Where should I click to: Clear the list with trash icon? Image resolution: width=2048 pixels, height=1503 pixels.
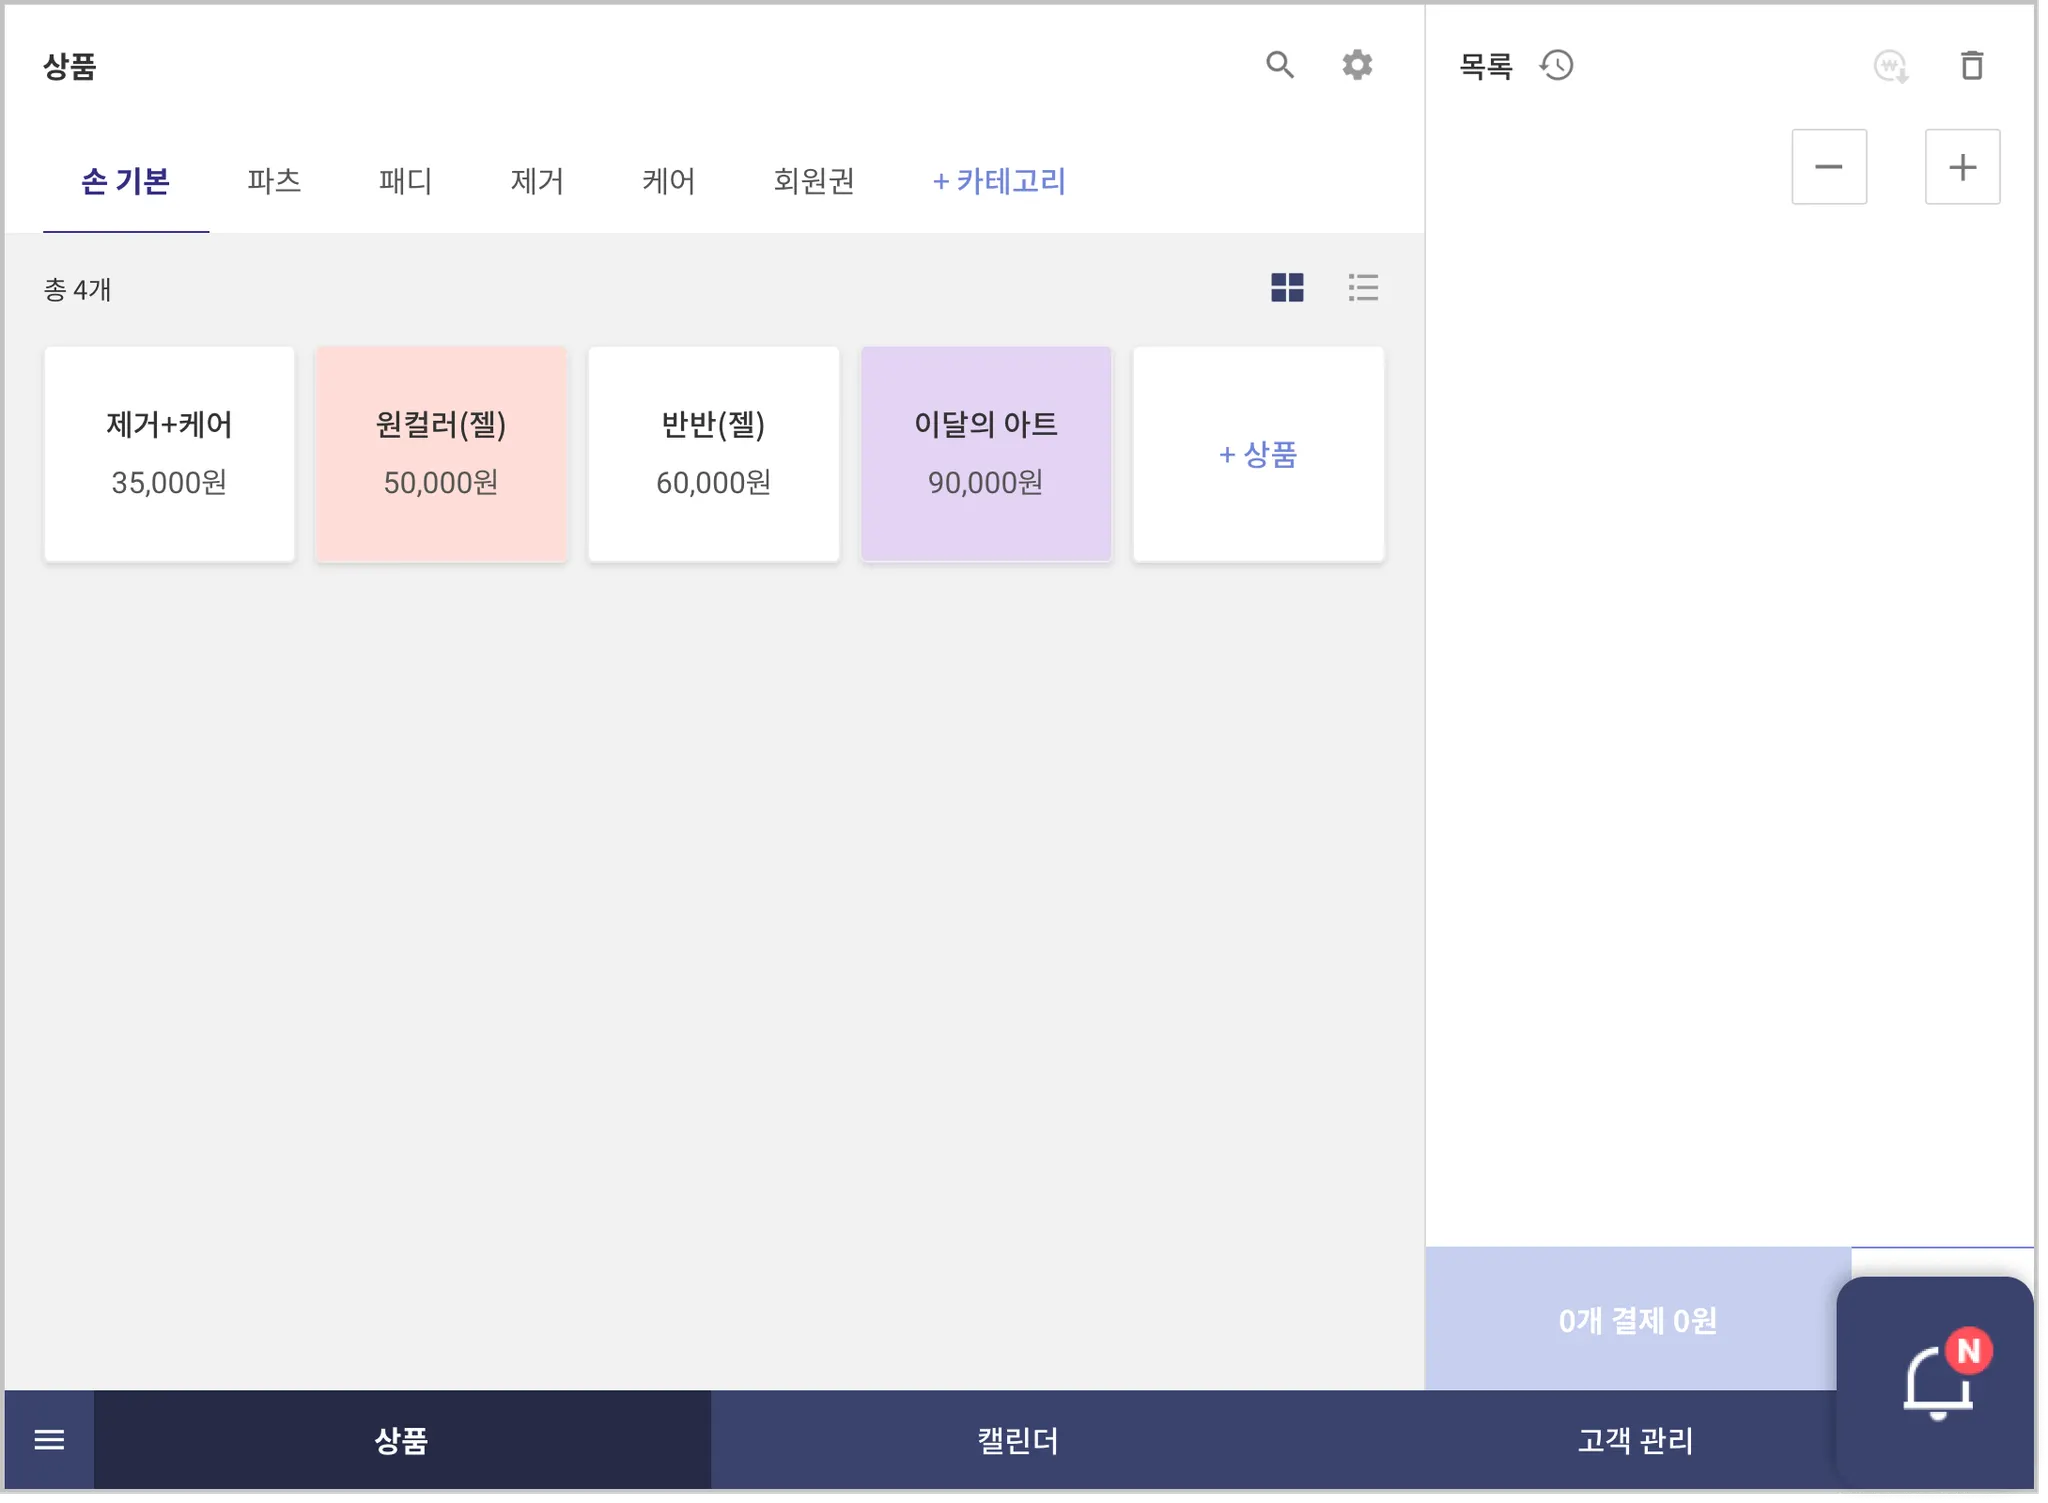click(1971, 66)
